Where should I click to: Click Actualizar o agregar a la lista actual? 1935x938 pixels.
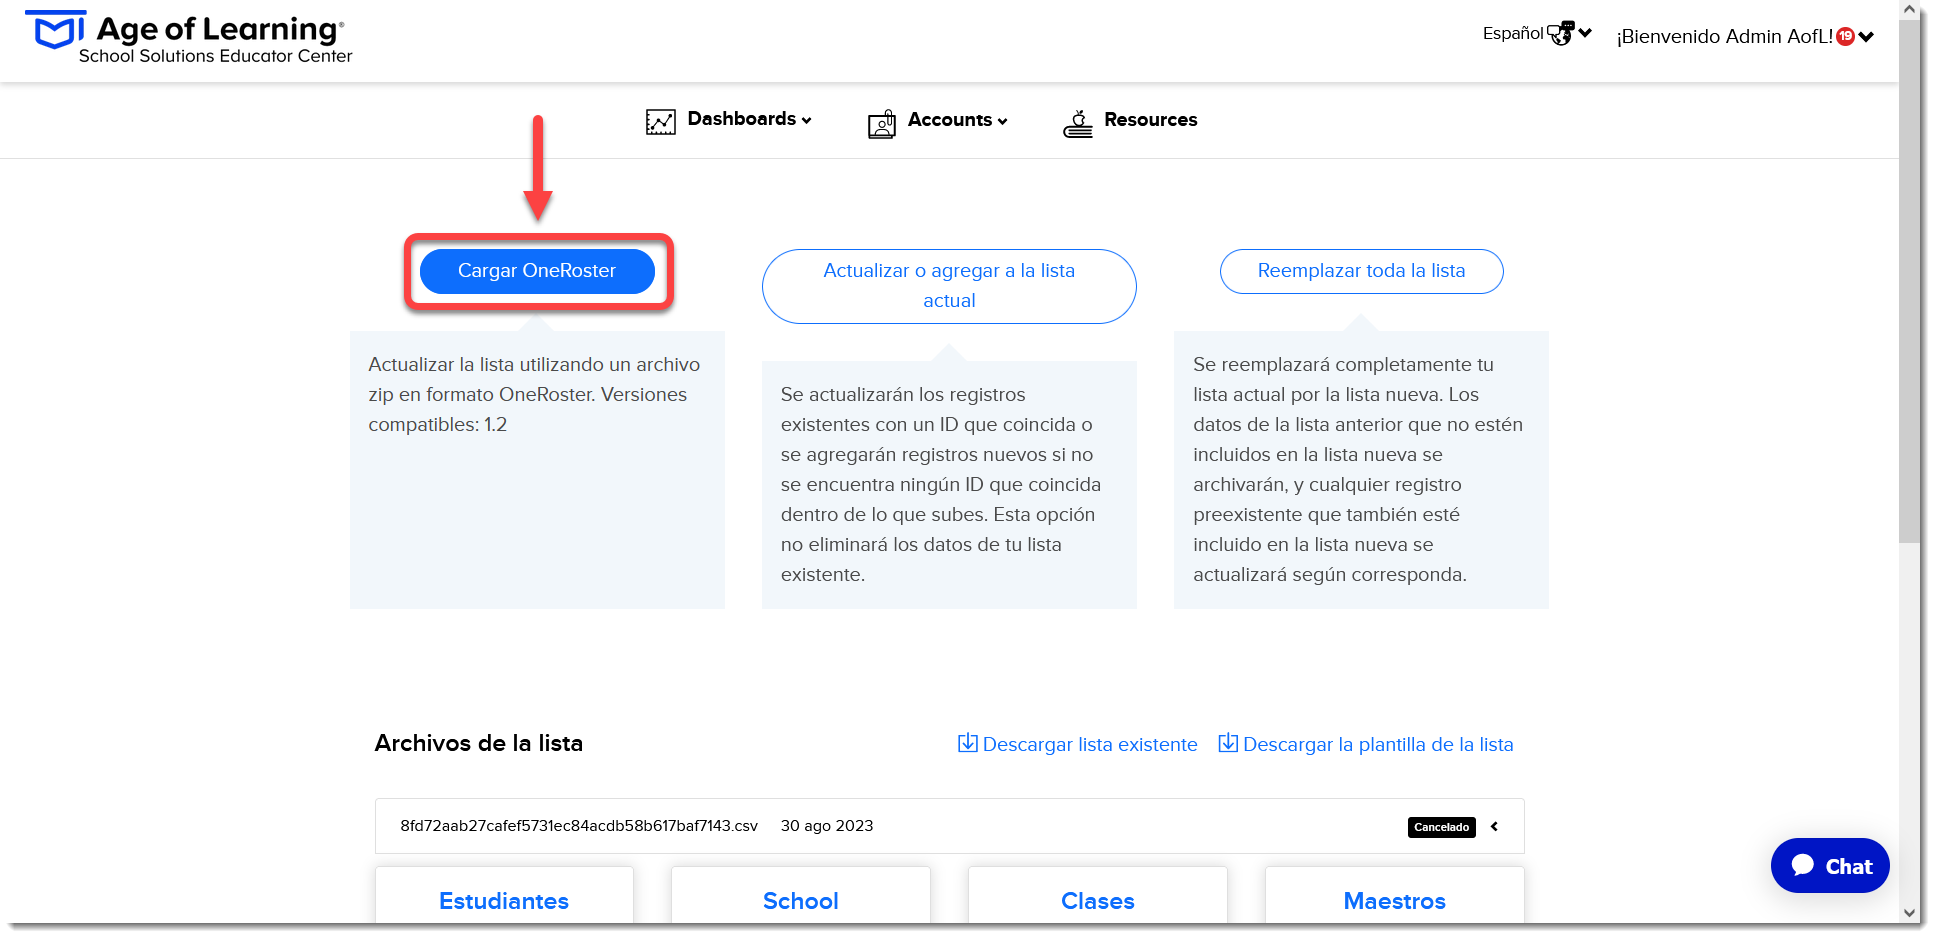[x=949, y=286]
